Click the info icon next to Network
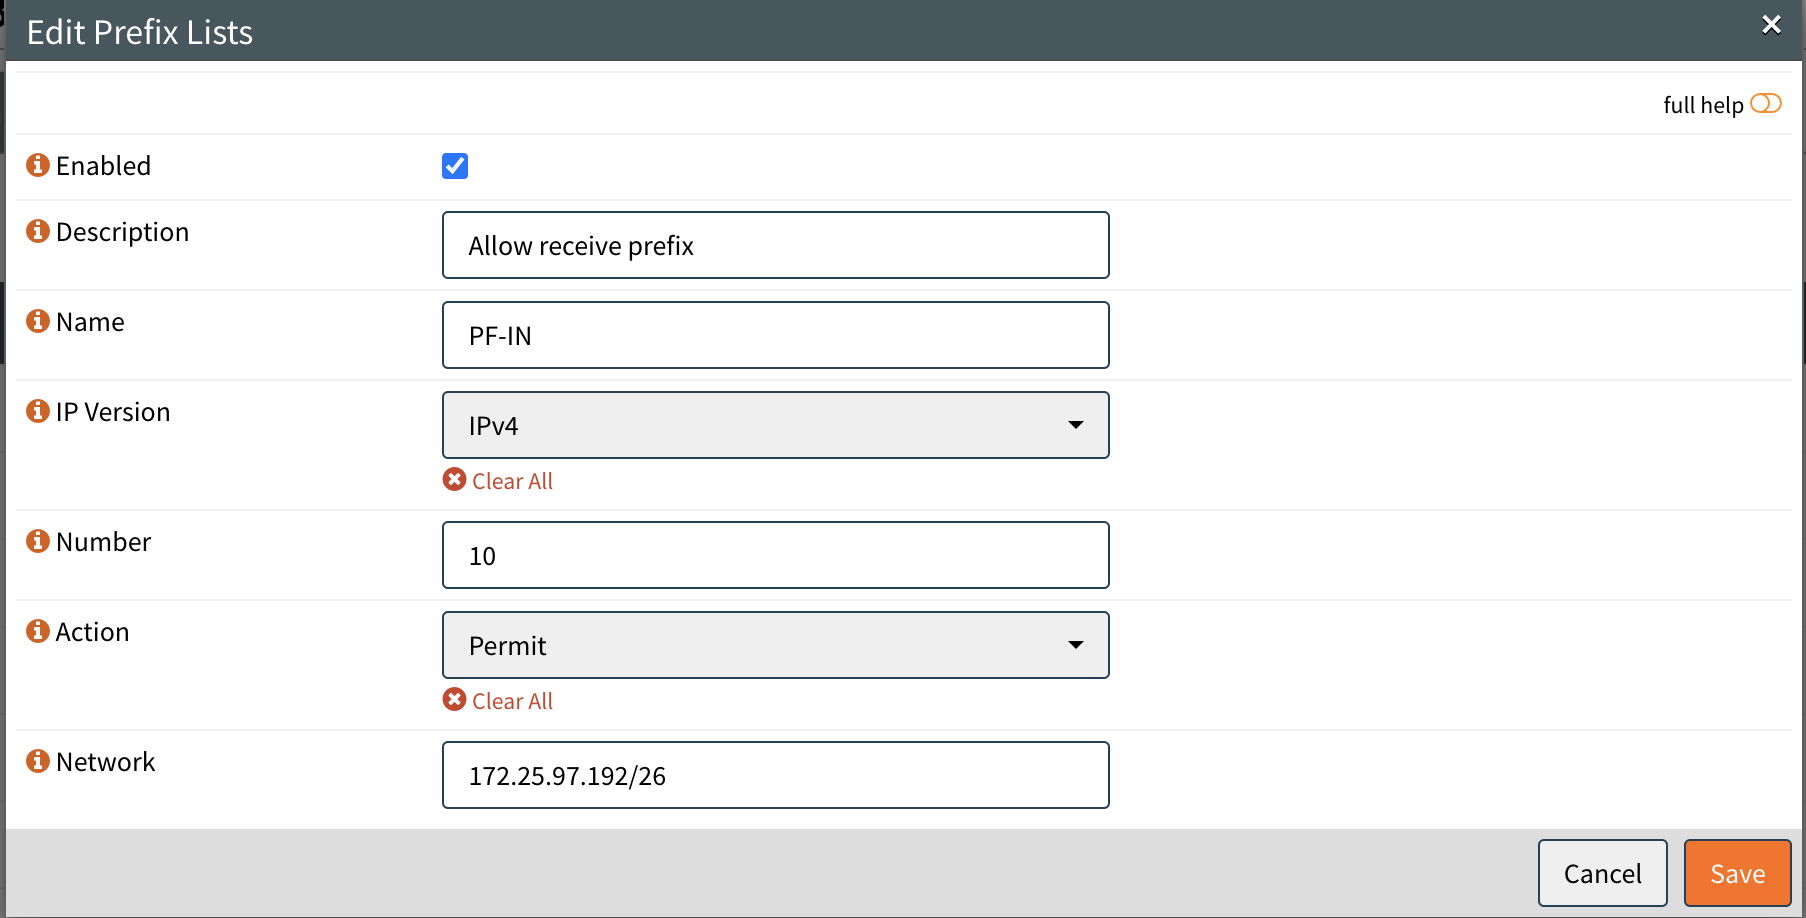The image size is (1806, 918). (38, 761)
